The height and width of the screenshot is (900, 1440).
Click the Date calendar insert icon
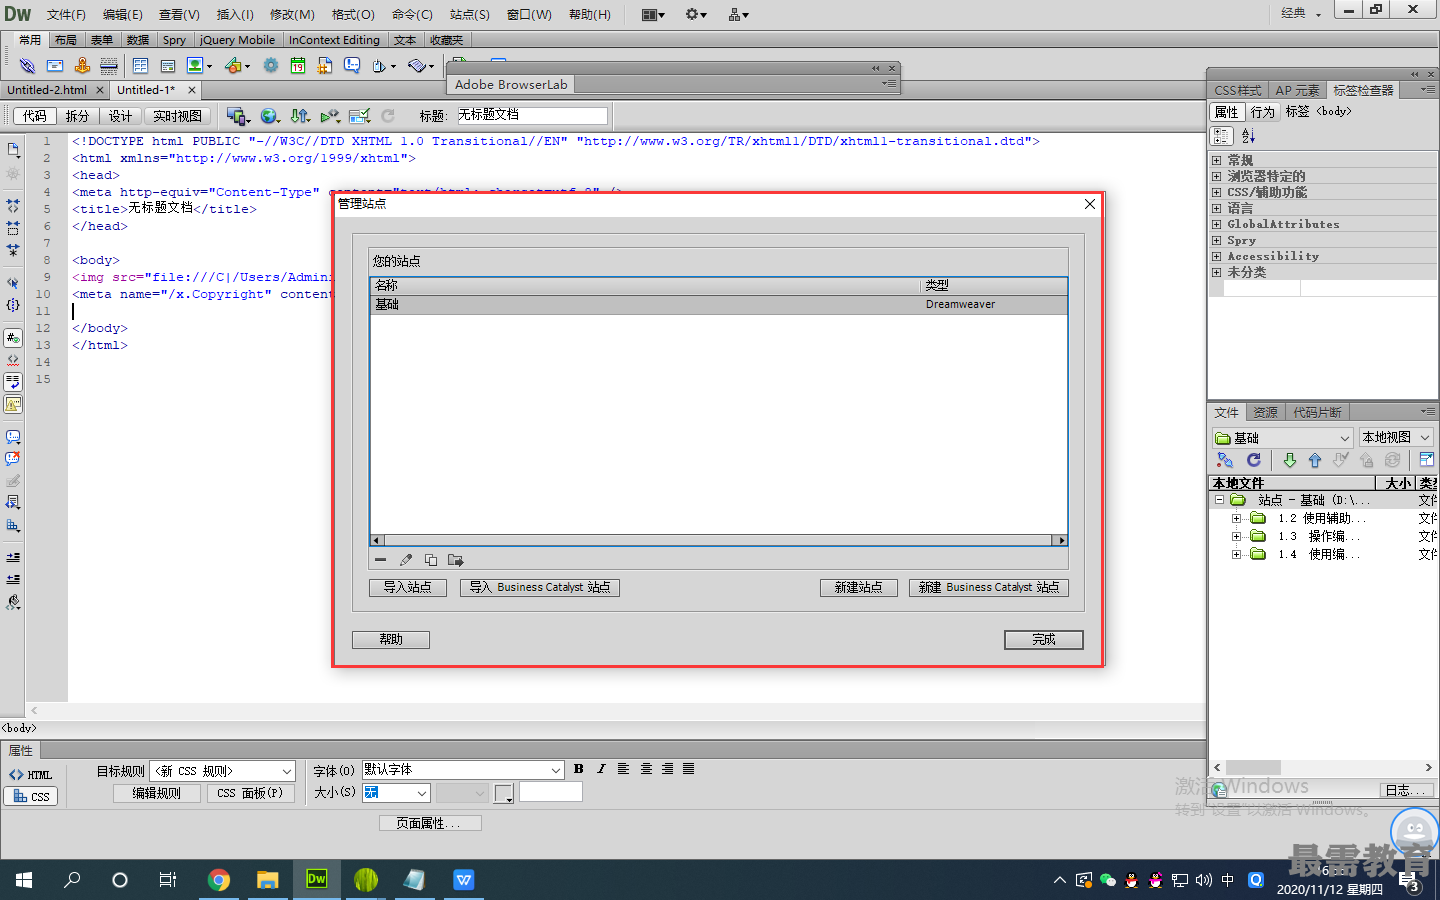coord(298,66)
